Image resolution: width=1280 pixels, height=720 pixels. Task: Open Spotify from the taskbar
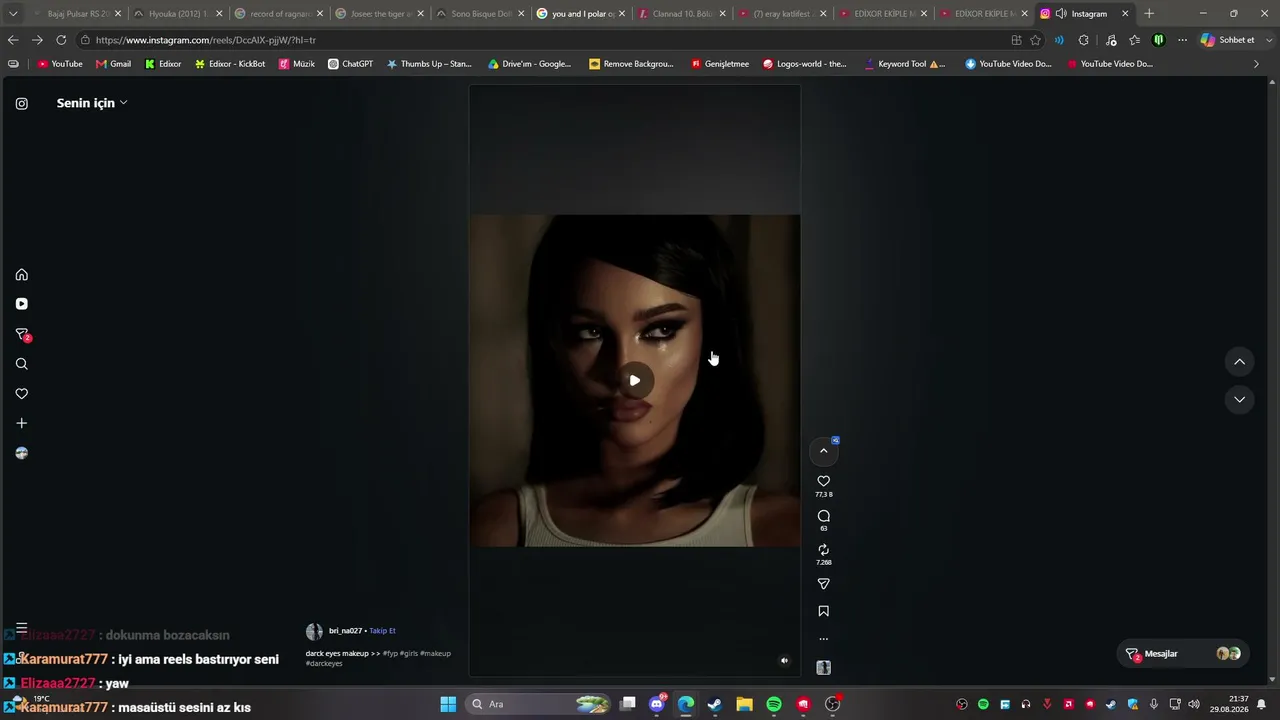[x=774, y=704]
